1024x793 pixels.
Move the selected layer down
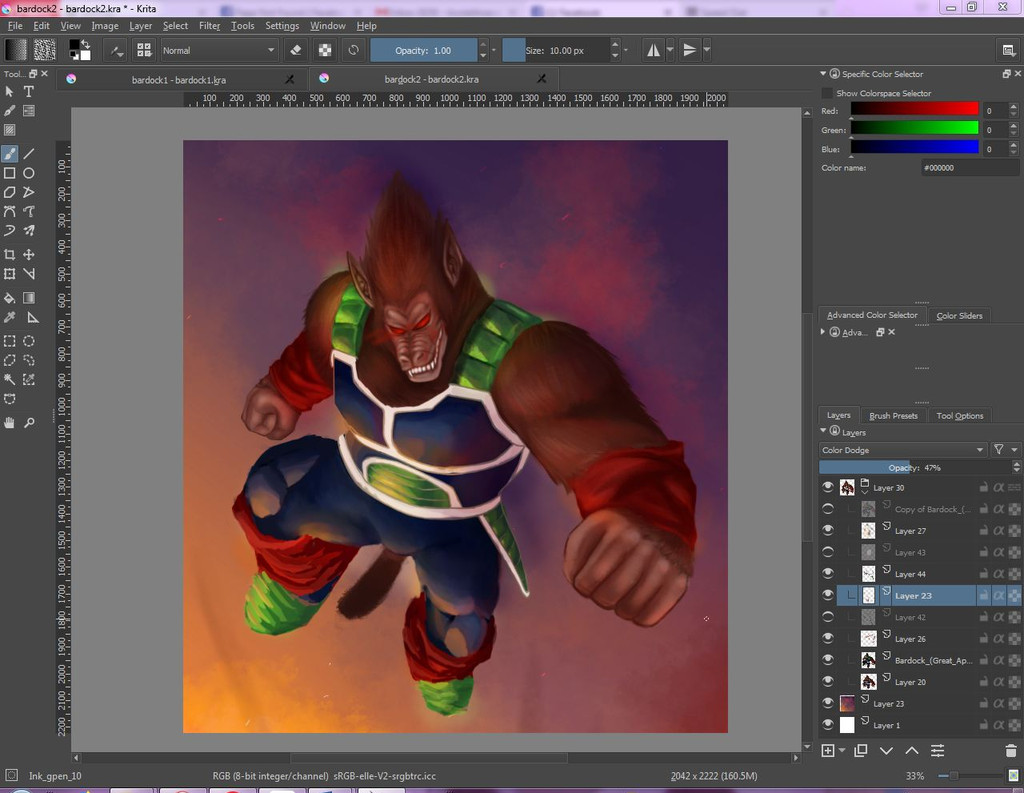click(886, 751)
